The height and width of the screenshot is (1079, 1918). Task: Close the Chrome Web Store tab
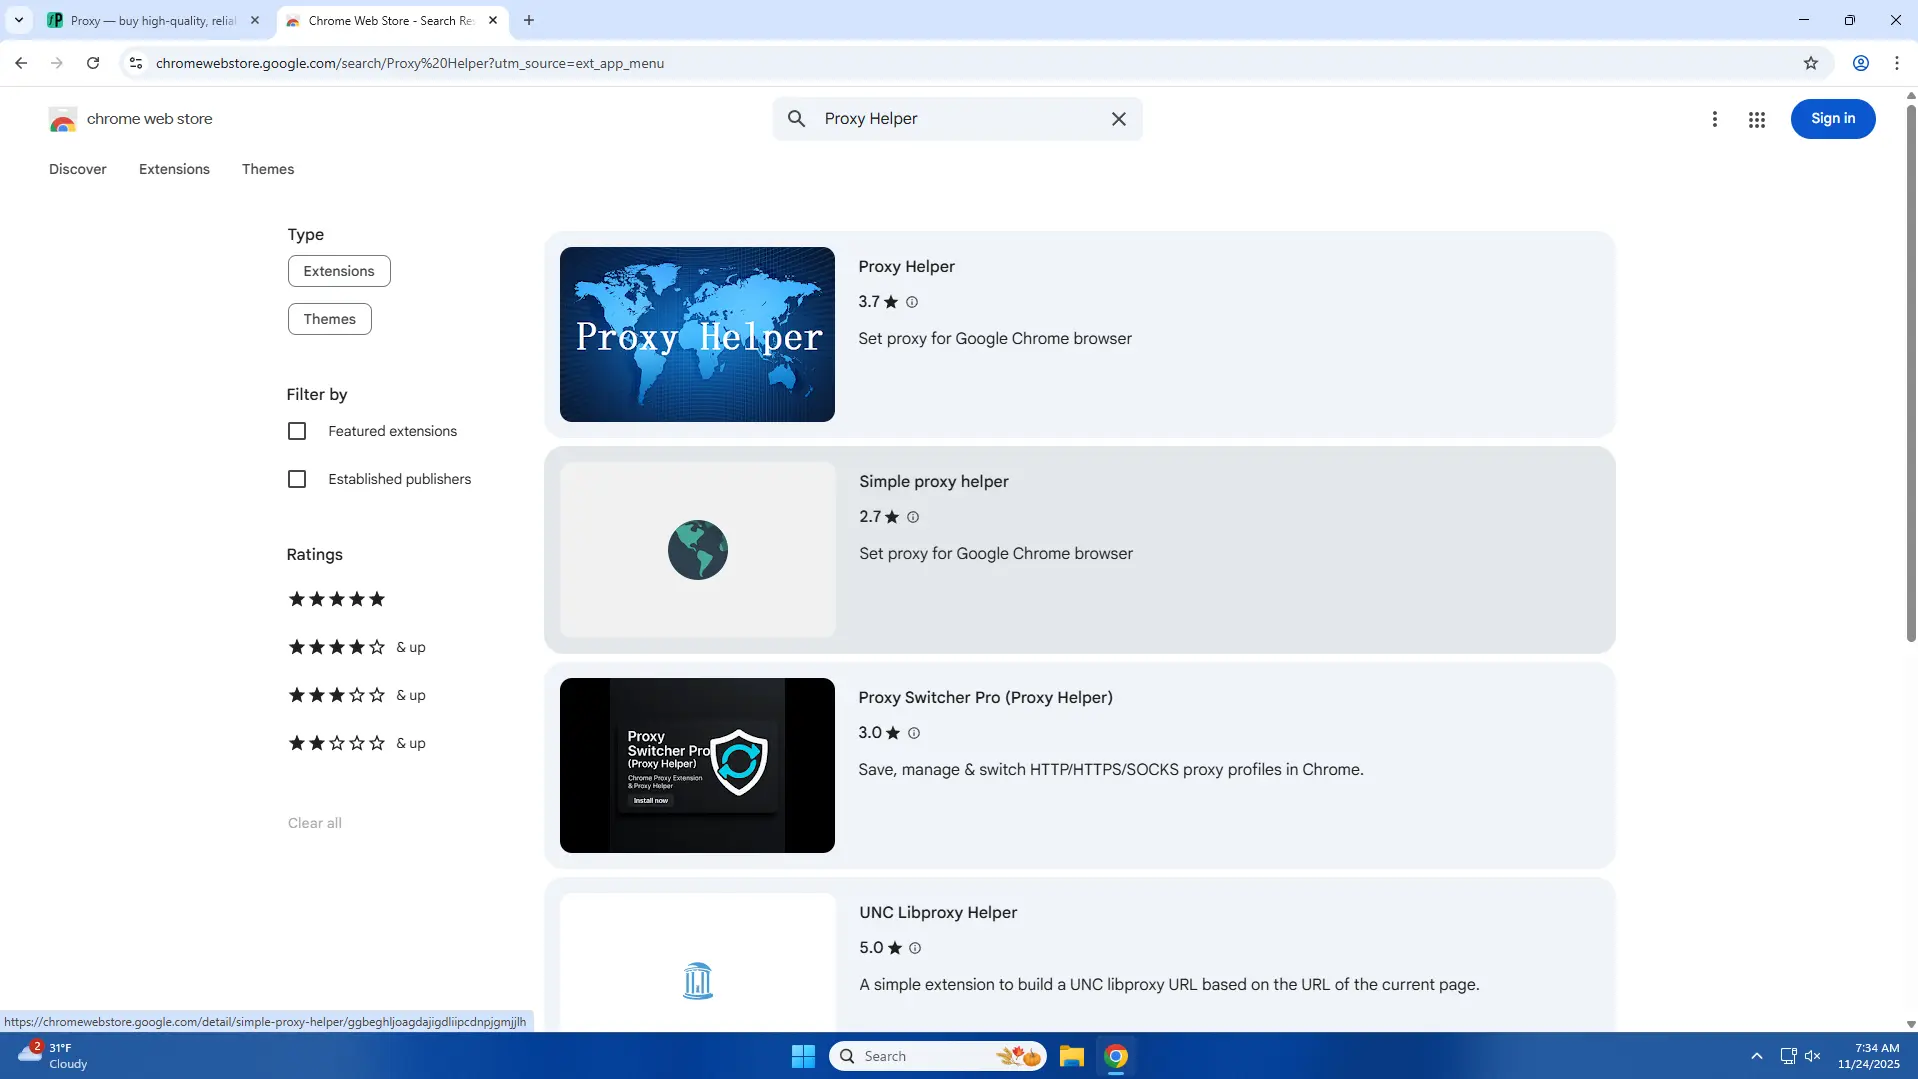click(493, 20)
